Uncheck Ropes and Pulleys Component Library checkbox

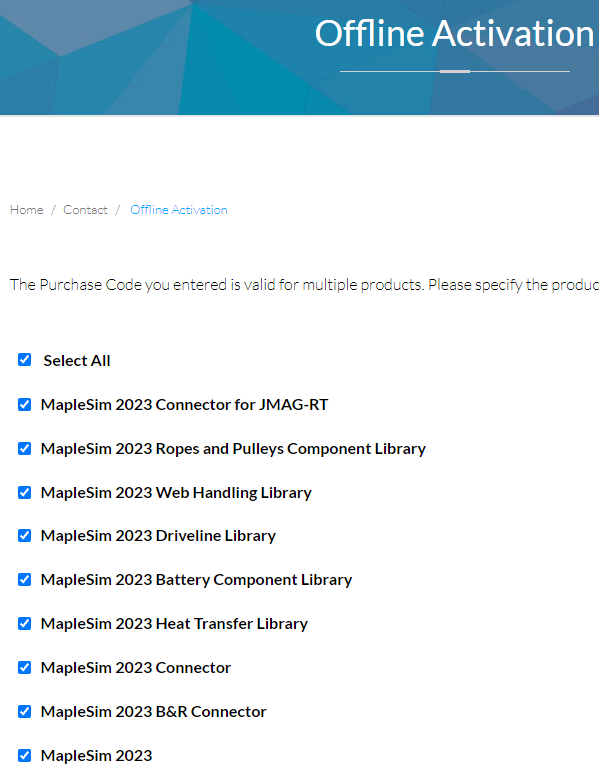(x=24, y=448)
